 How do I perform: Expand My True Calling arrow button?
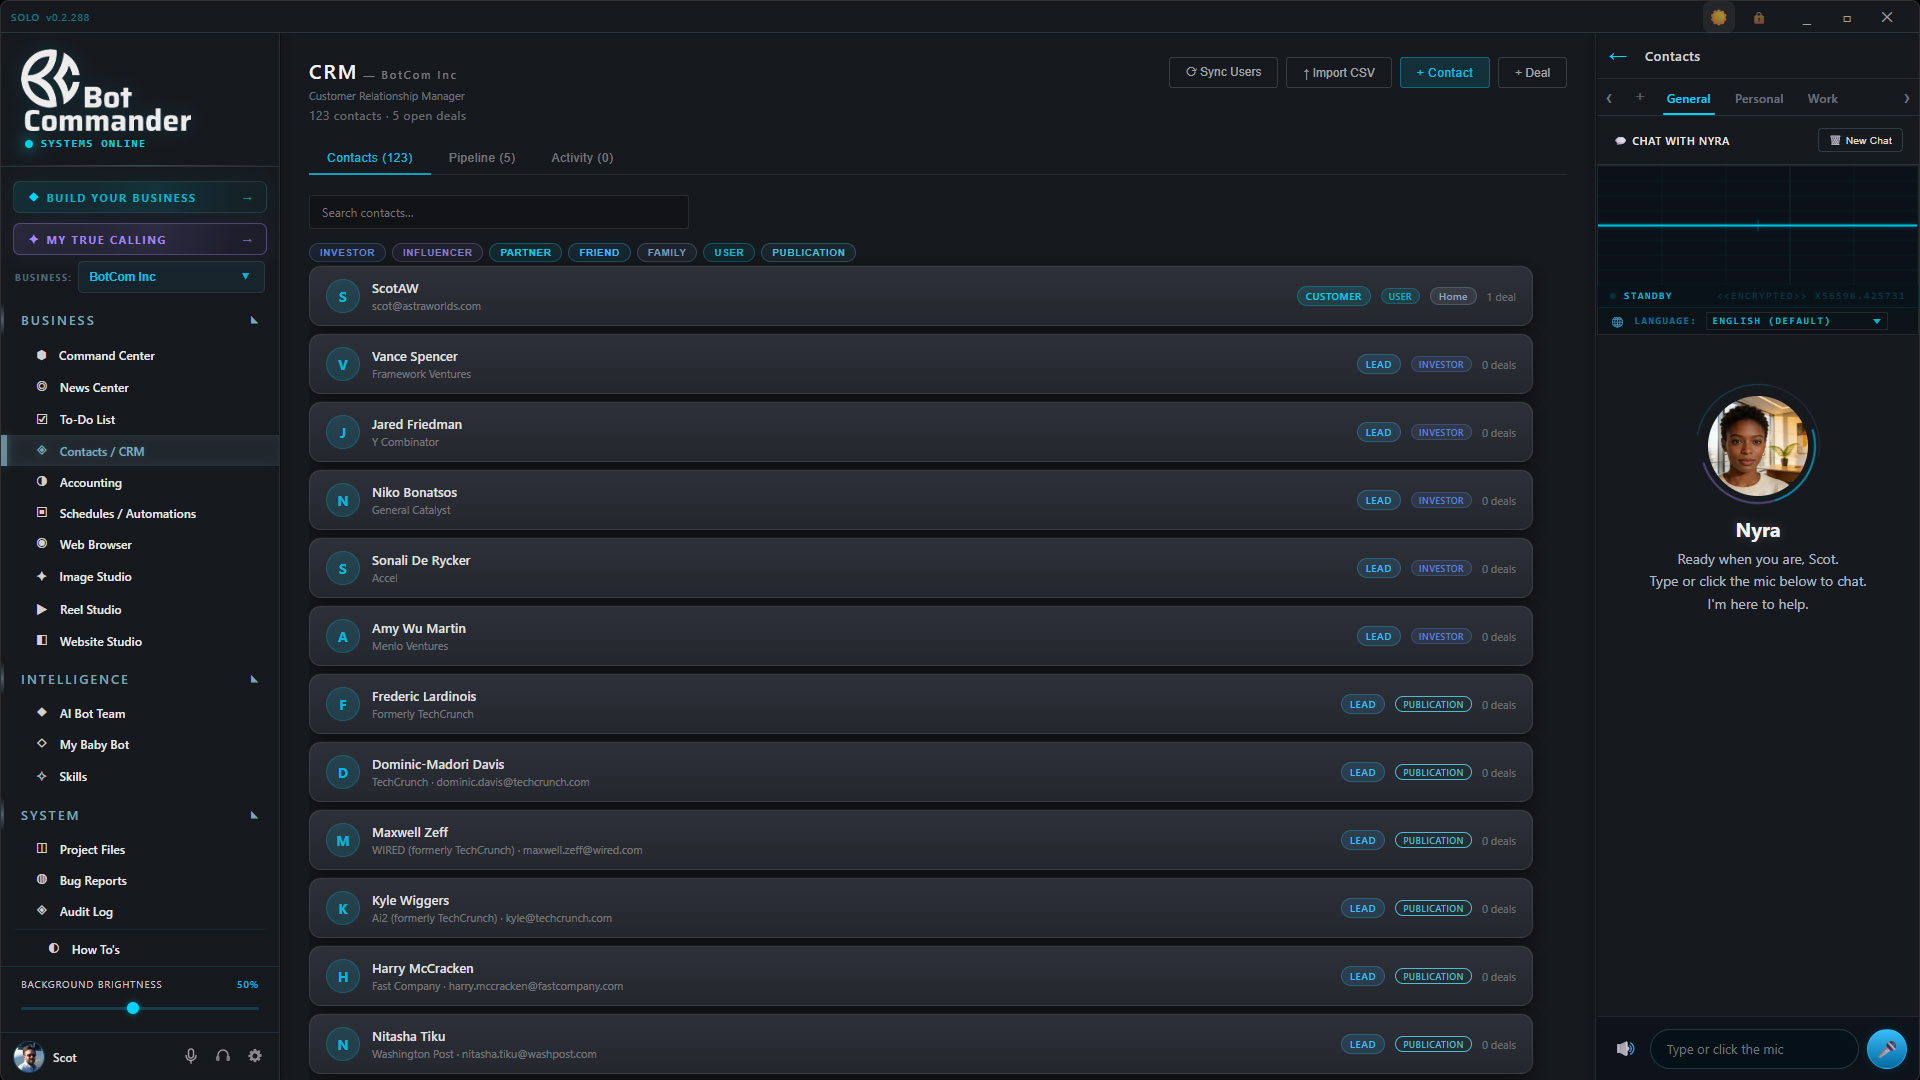pyautogui.click(x=247, y=240)
